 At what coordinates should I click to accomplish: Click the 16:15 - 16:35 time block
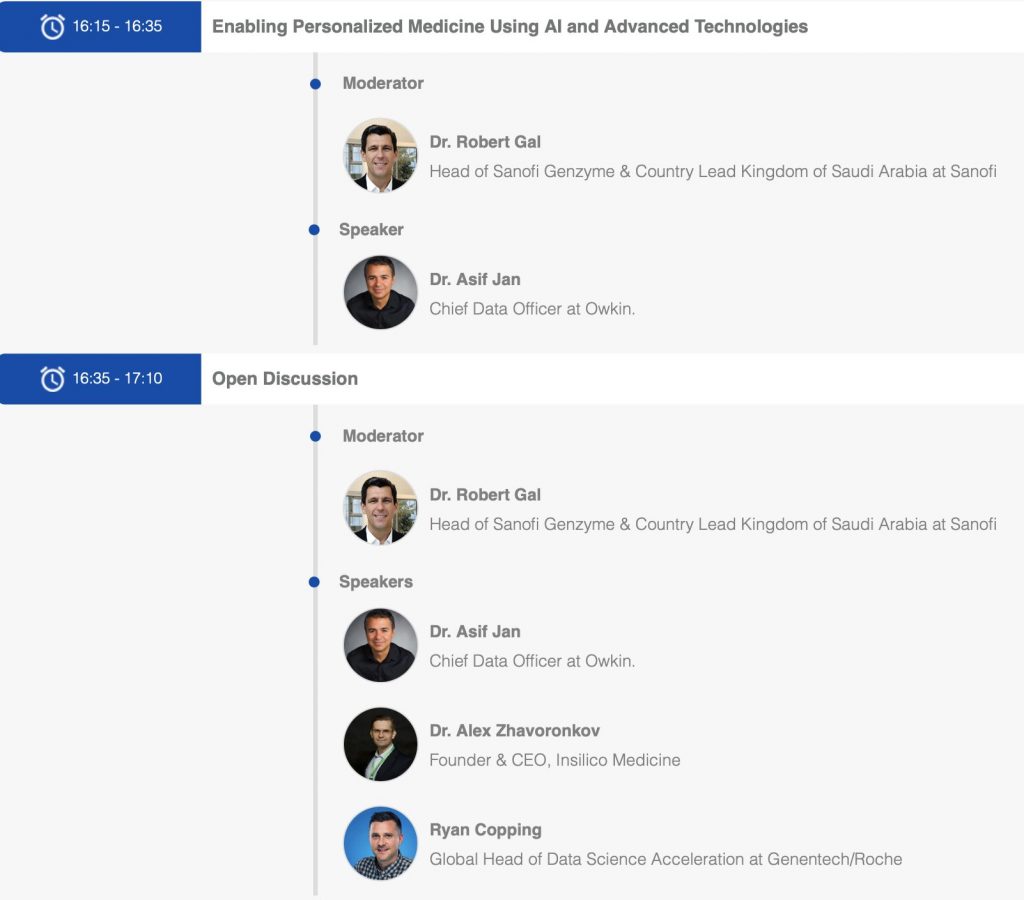coord(101,26)
